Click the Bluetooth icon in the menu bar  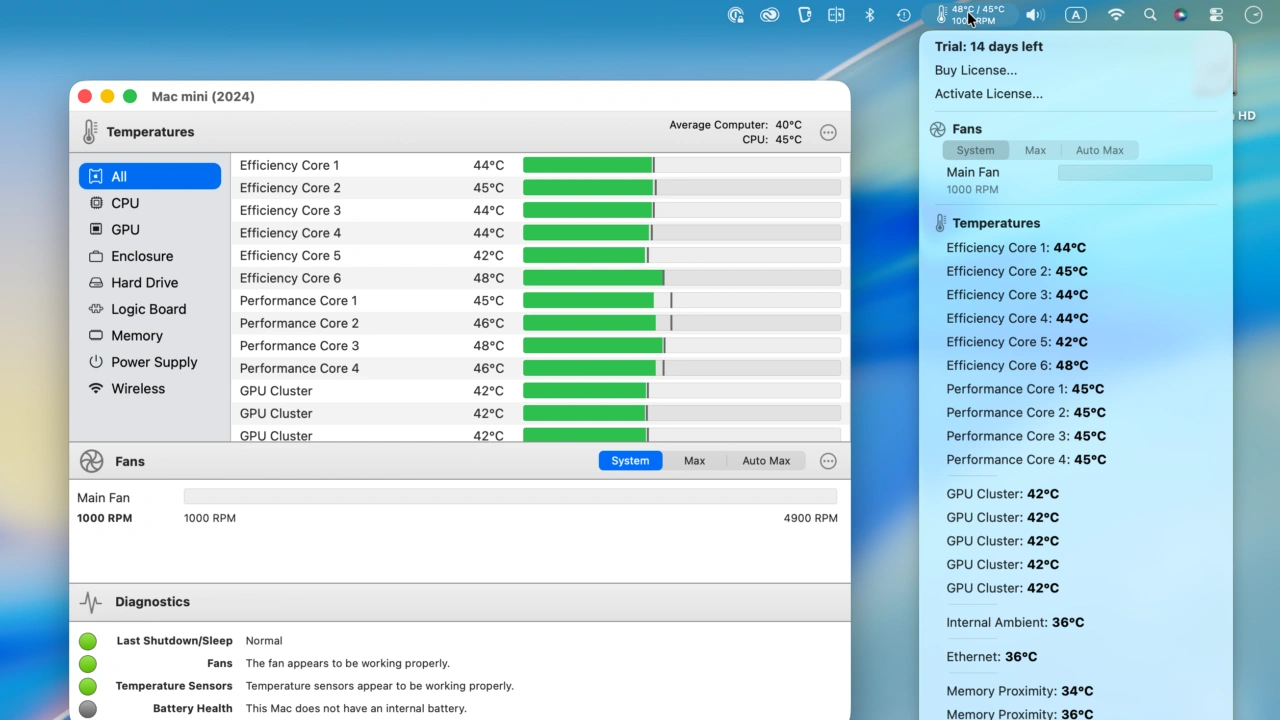tap(868, 15)
